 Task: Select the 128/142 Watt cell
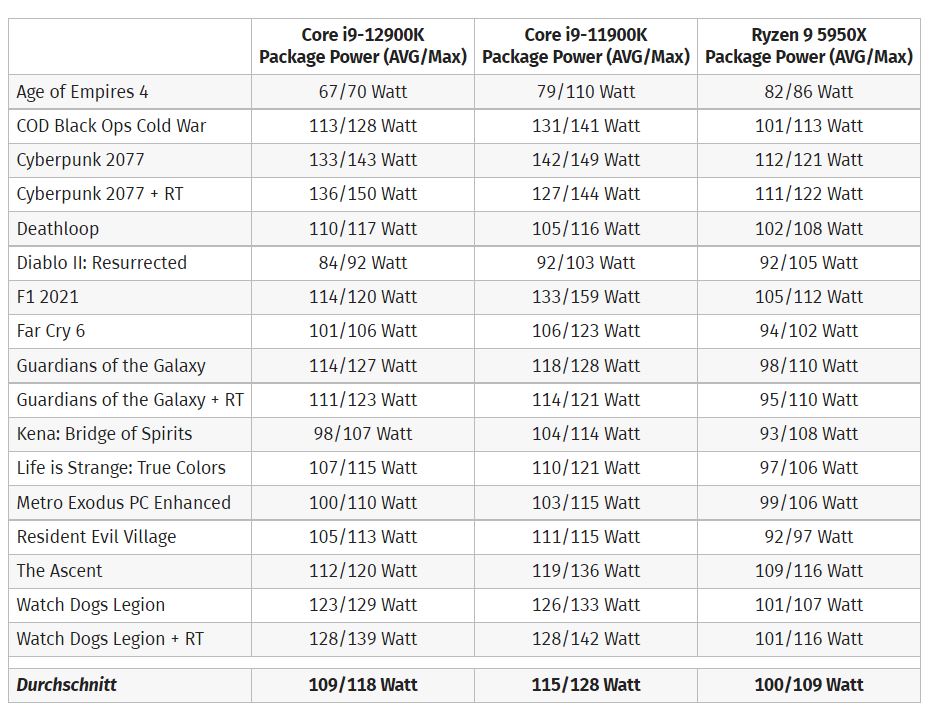(x=586, y=639)
